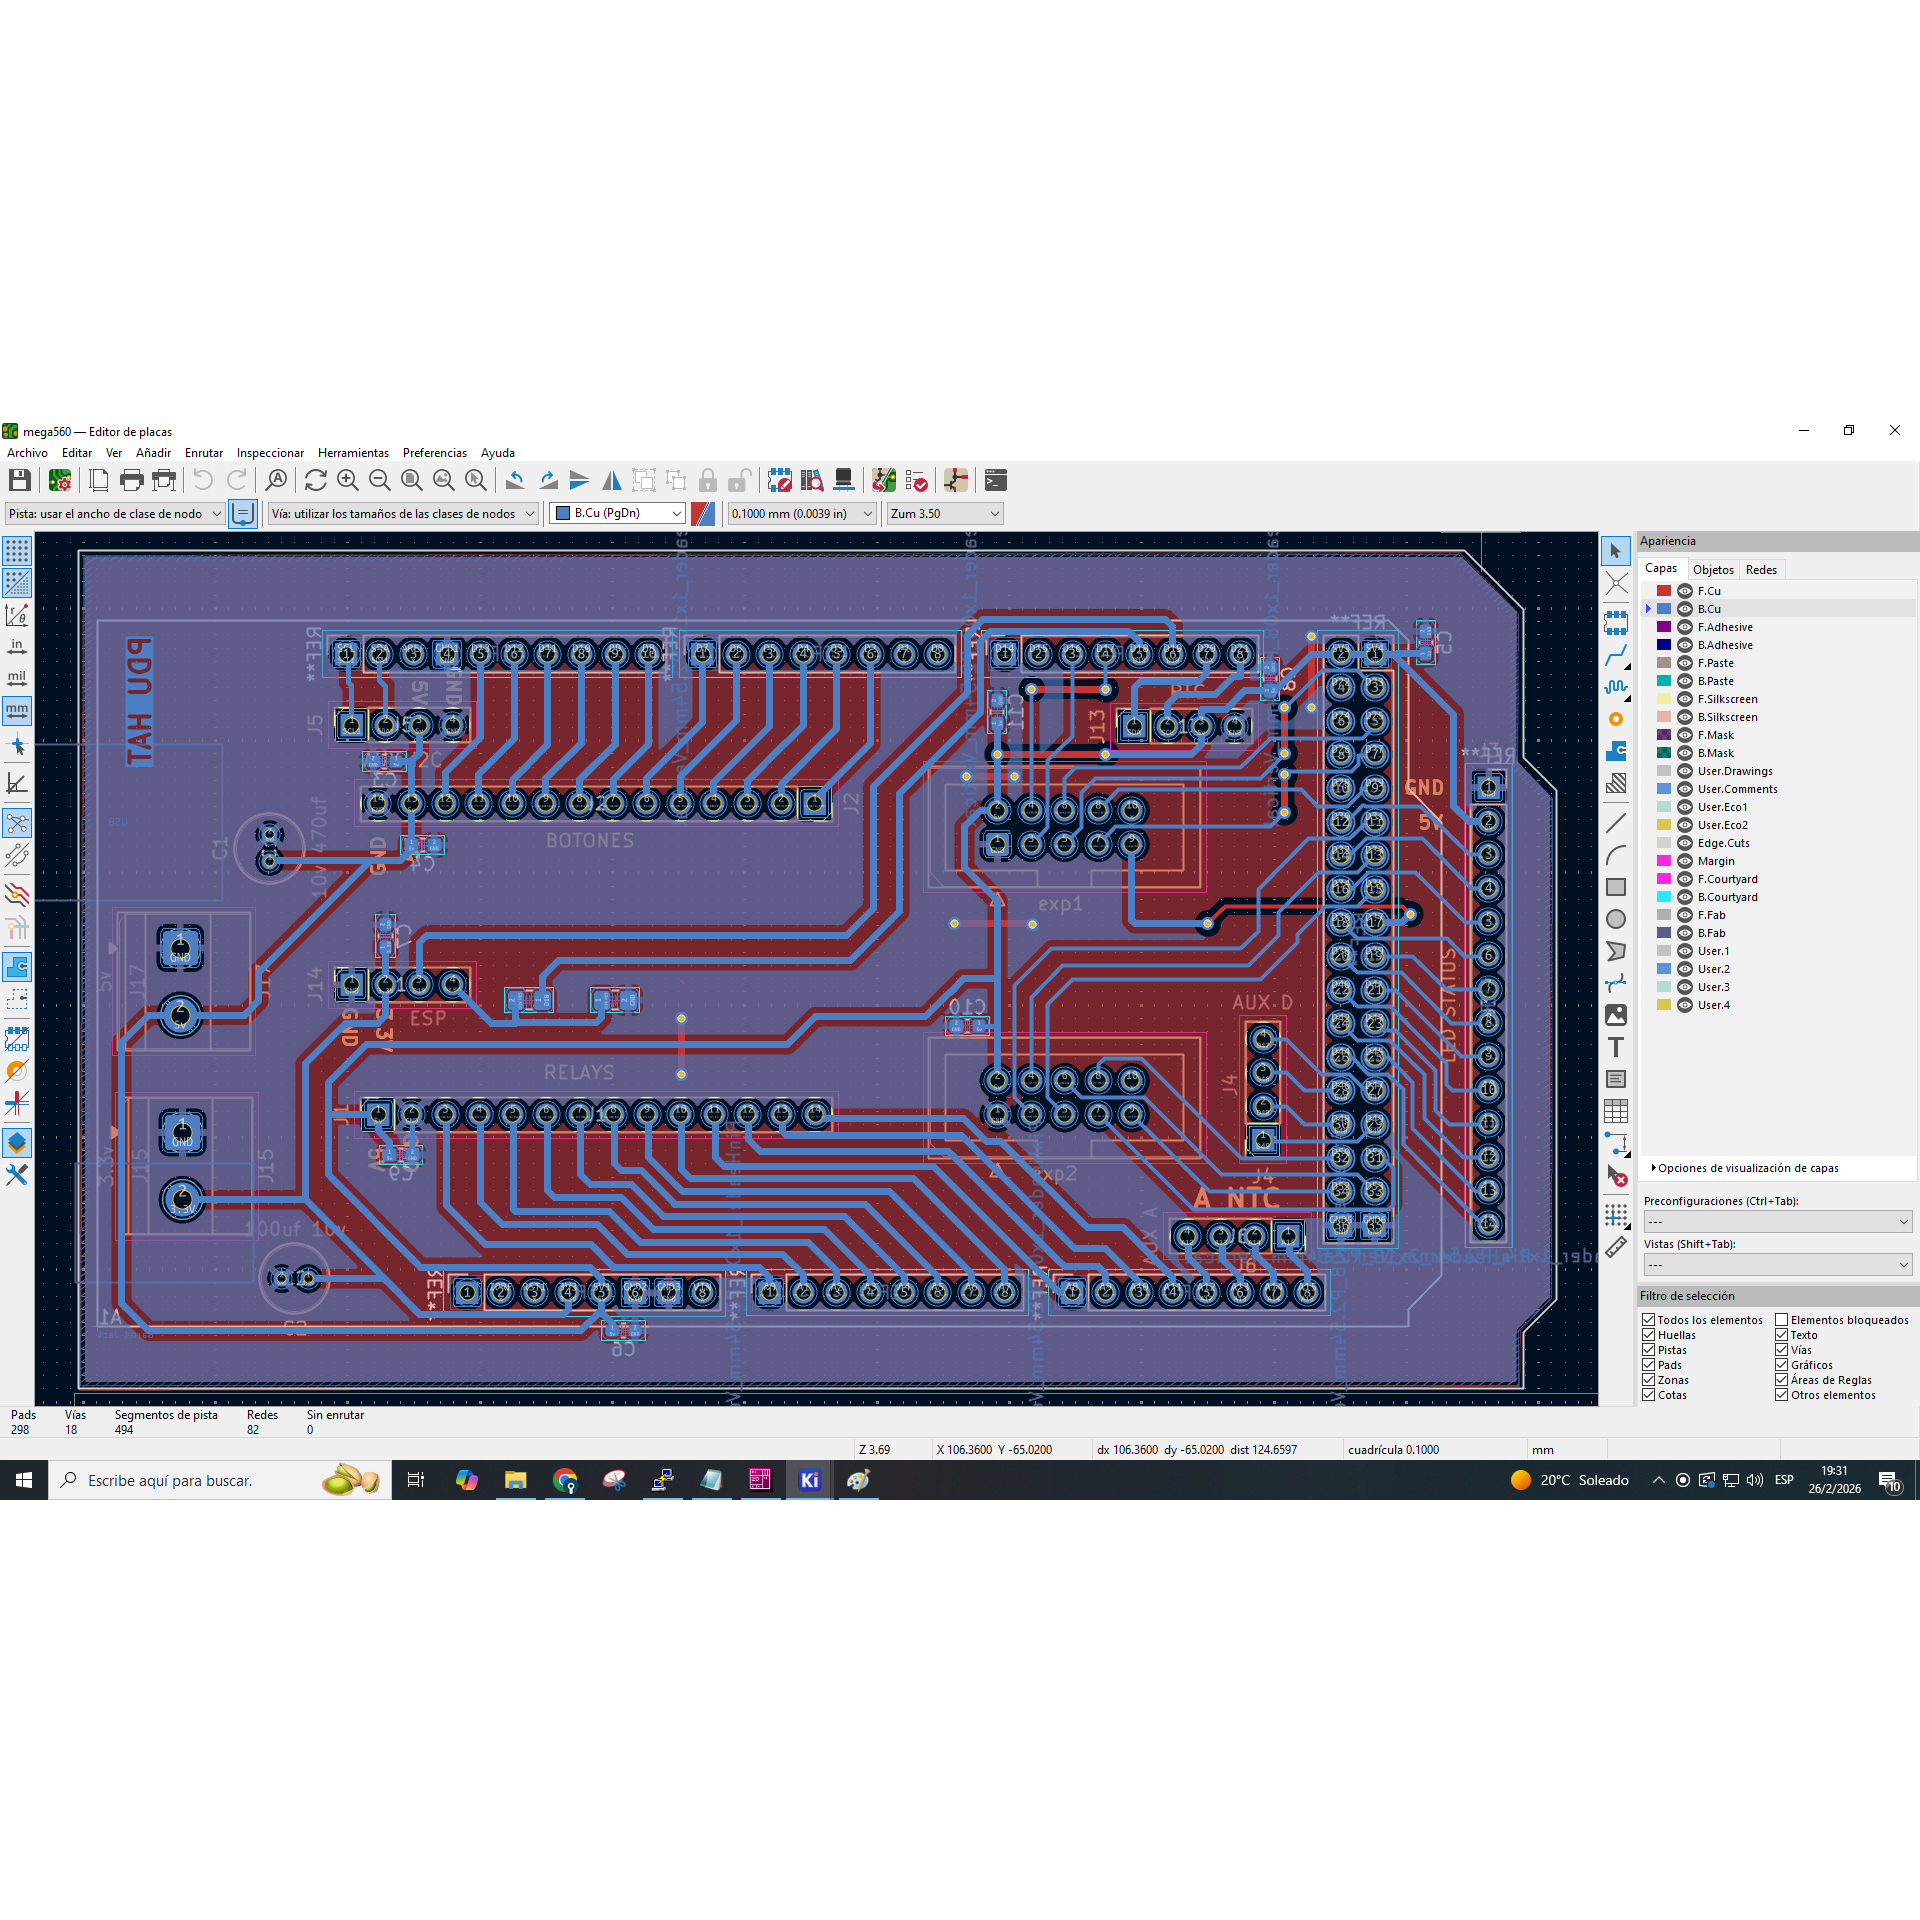
Task: Select the Add Text tool
Action: click(x=1615, y=1047)
